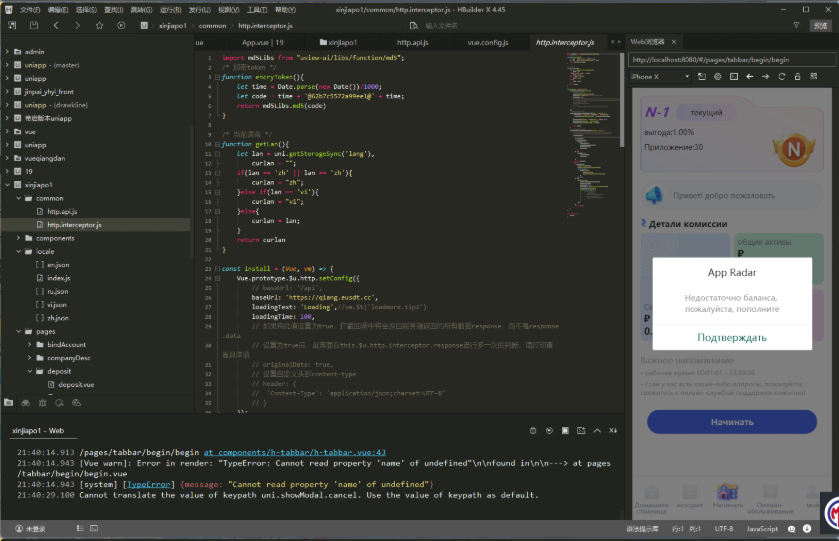Click the Подтверждать button in the dialog

(x=731, y=338)
